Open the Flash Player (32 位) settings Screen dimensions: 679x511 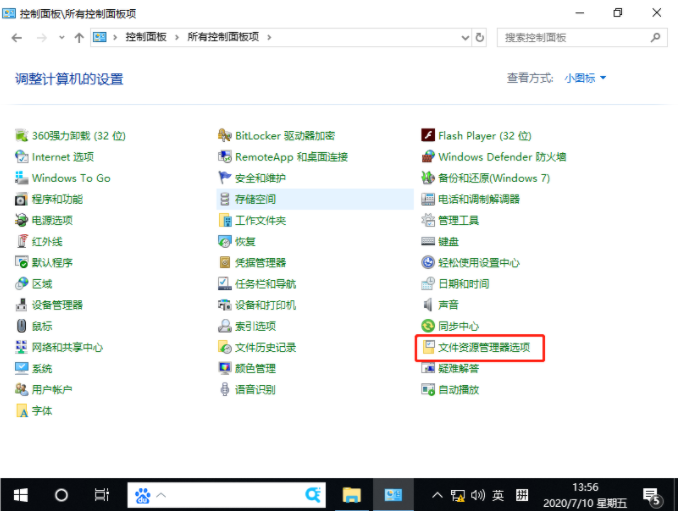484,136
